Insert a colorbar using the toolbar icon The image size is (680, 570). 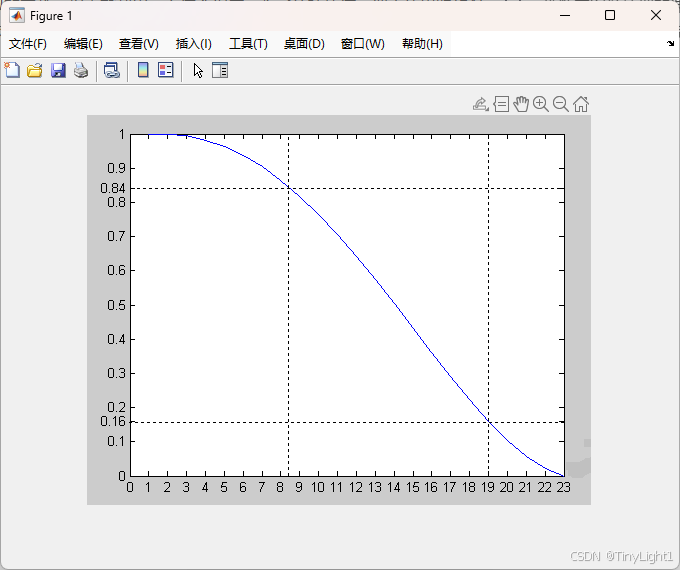tap(143, 70)
